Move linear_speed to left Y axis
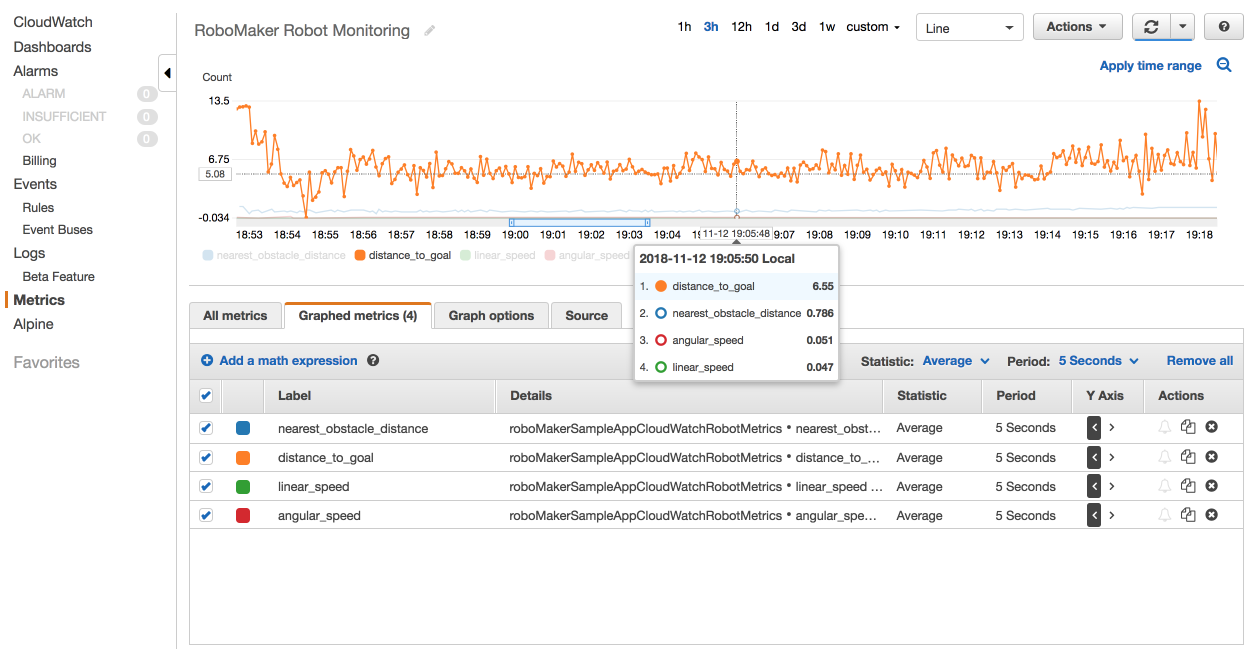 (1094, 486)
